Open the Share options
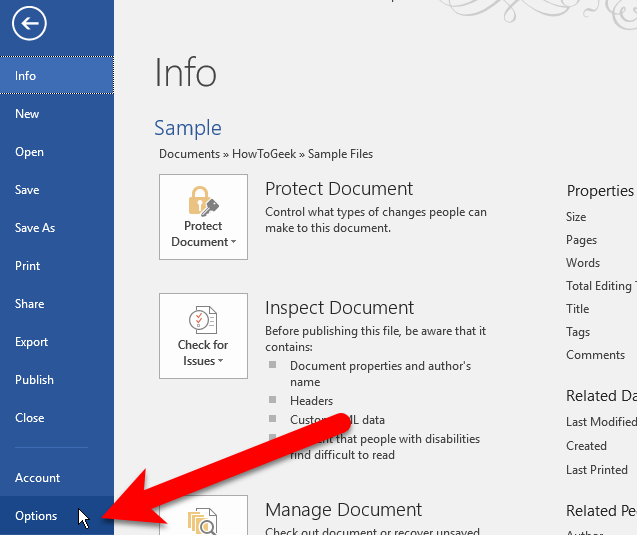The image size is (637, 535). click(30, 304)
